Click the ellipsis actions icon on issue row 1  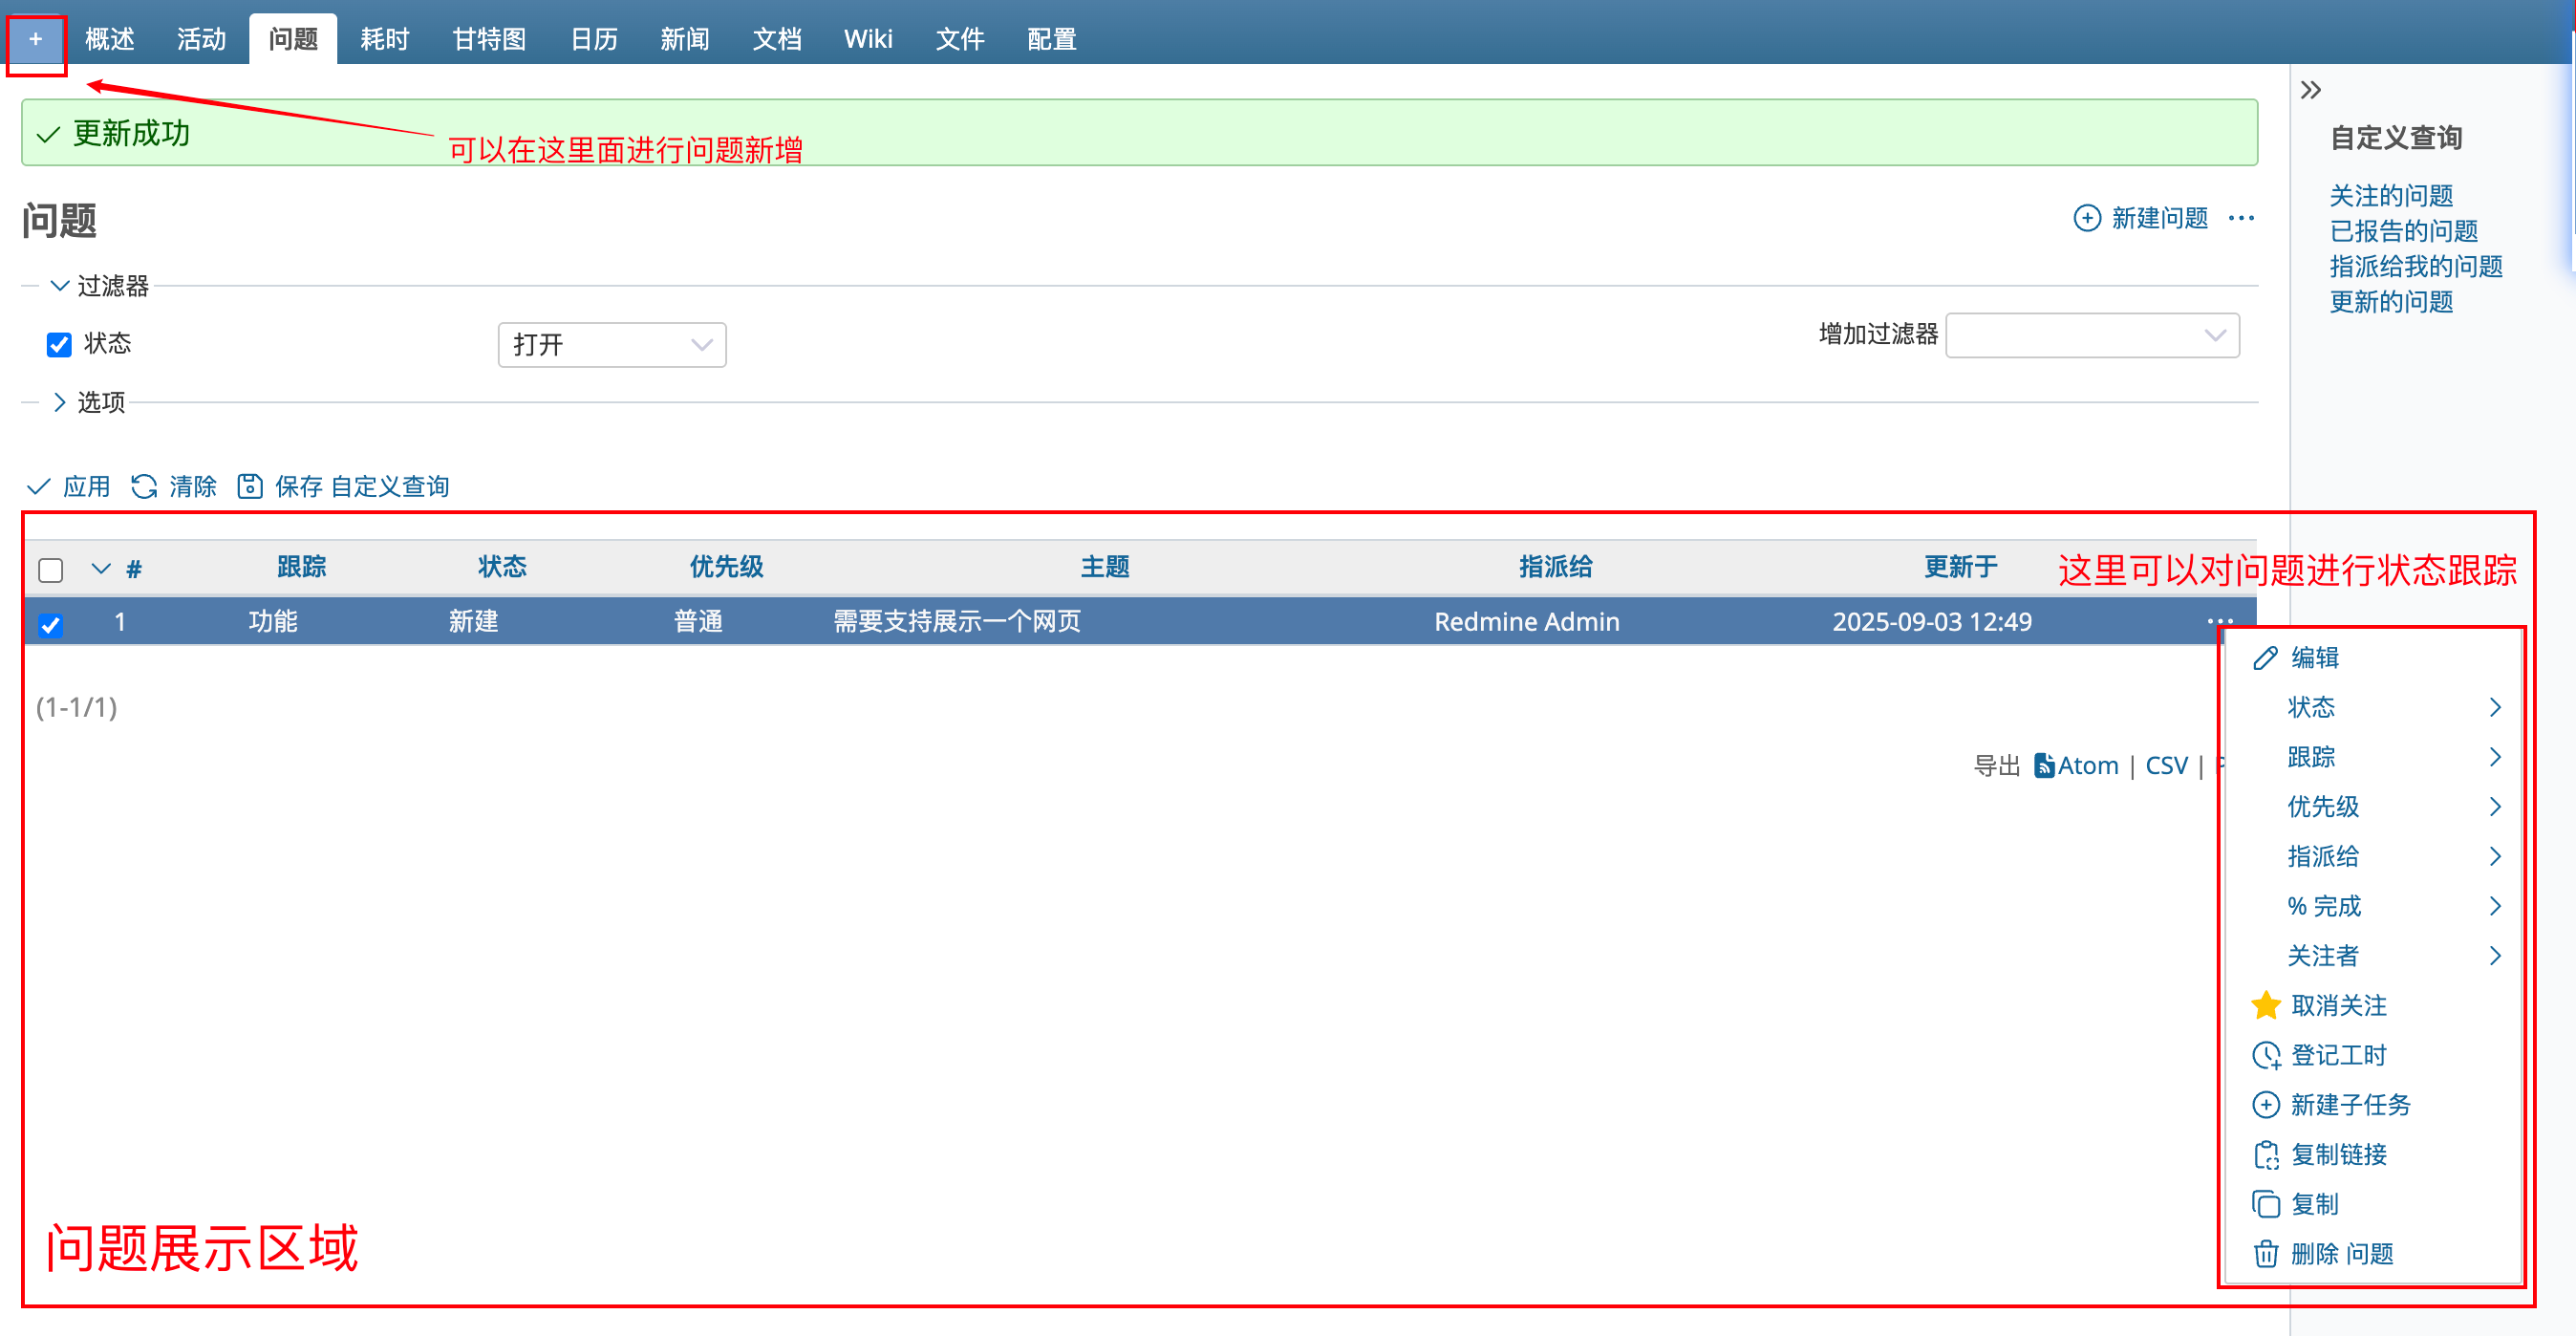[x=2220, y=621]
